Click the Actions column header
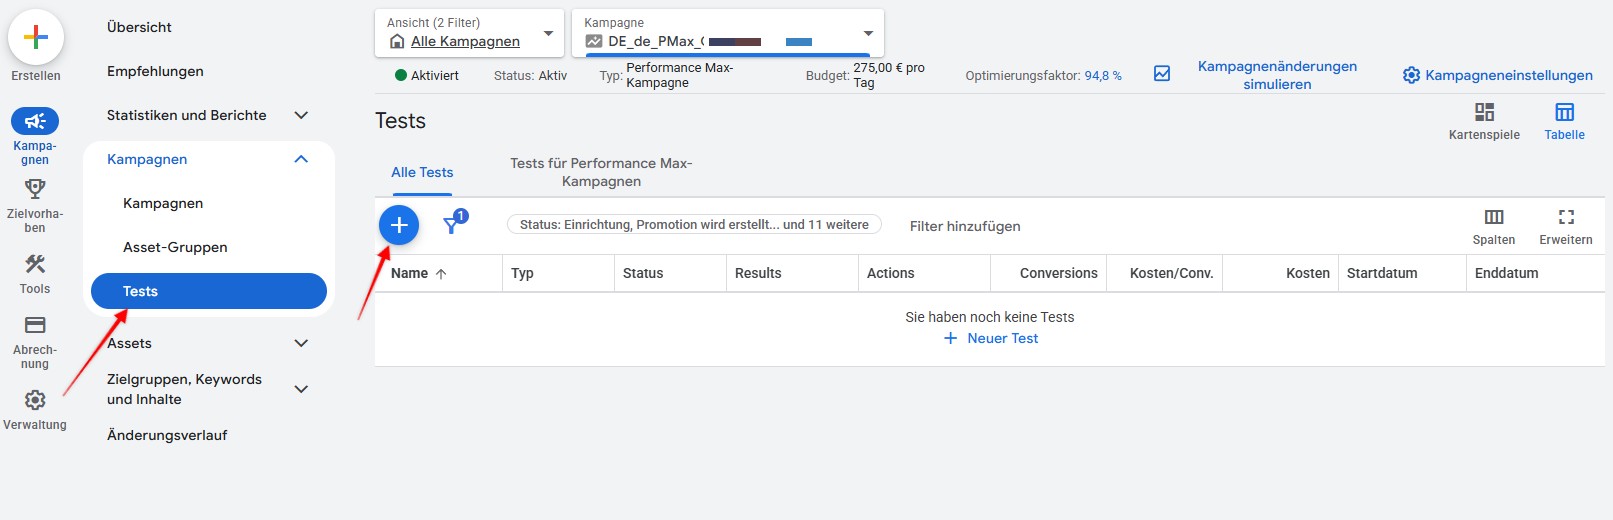Viewport: 1613px width, 520px height. (x=890, y=273)
